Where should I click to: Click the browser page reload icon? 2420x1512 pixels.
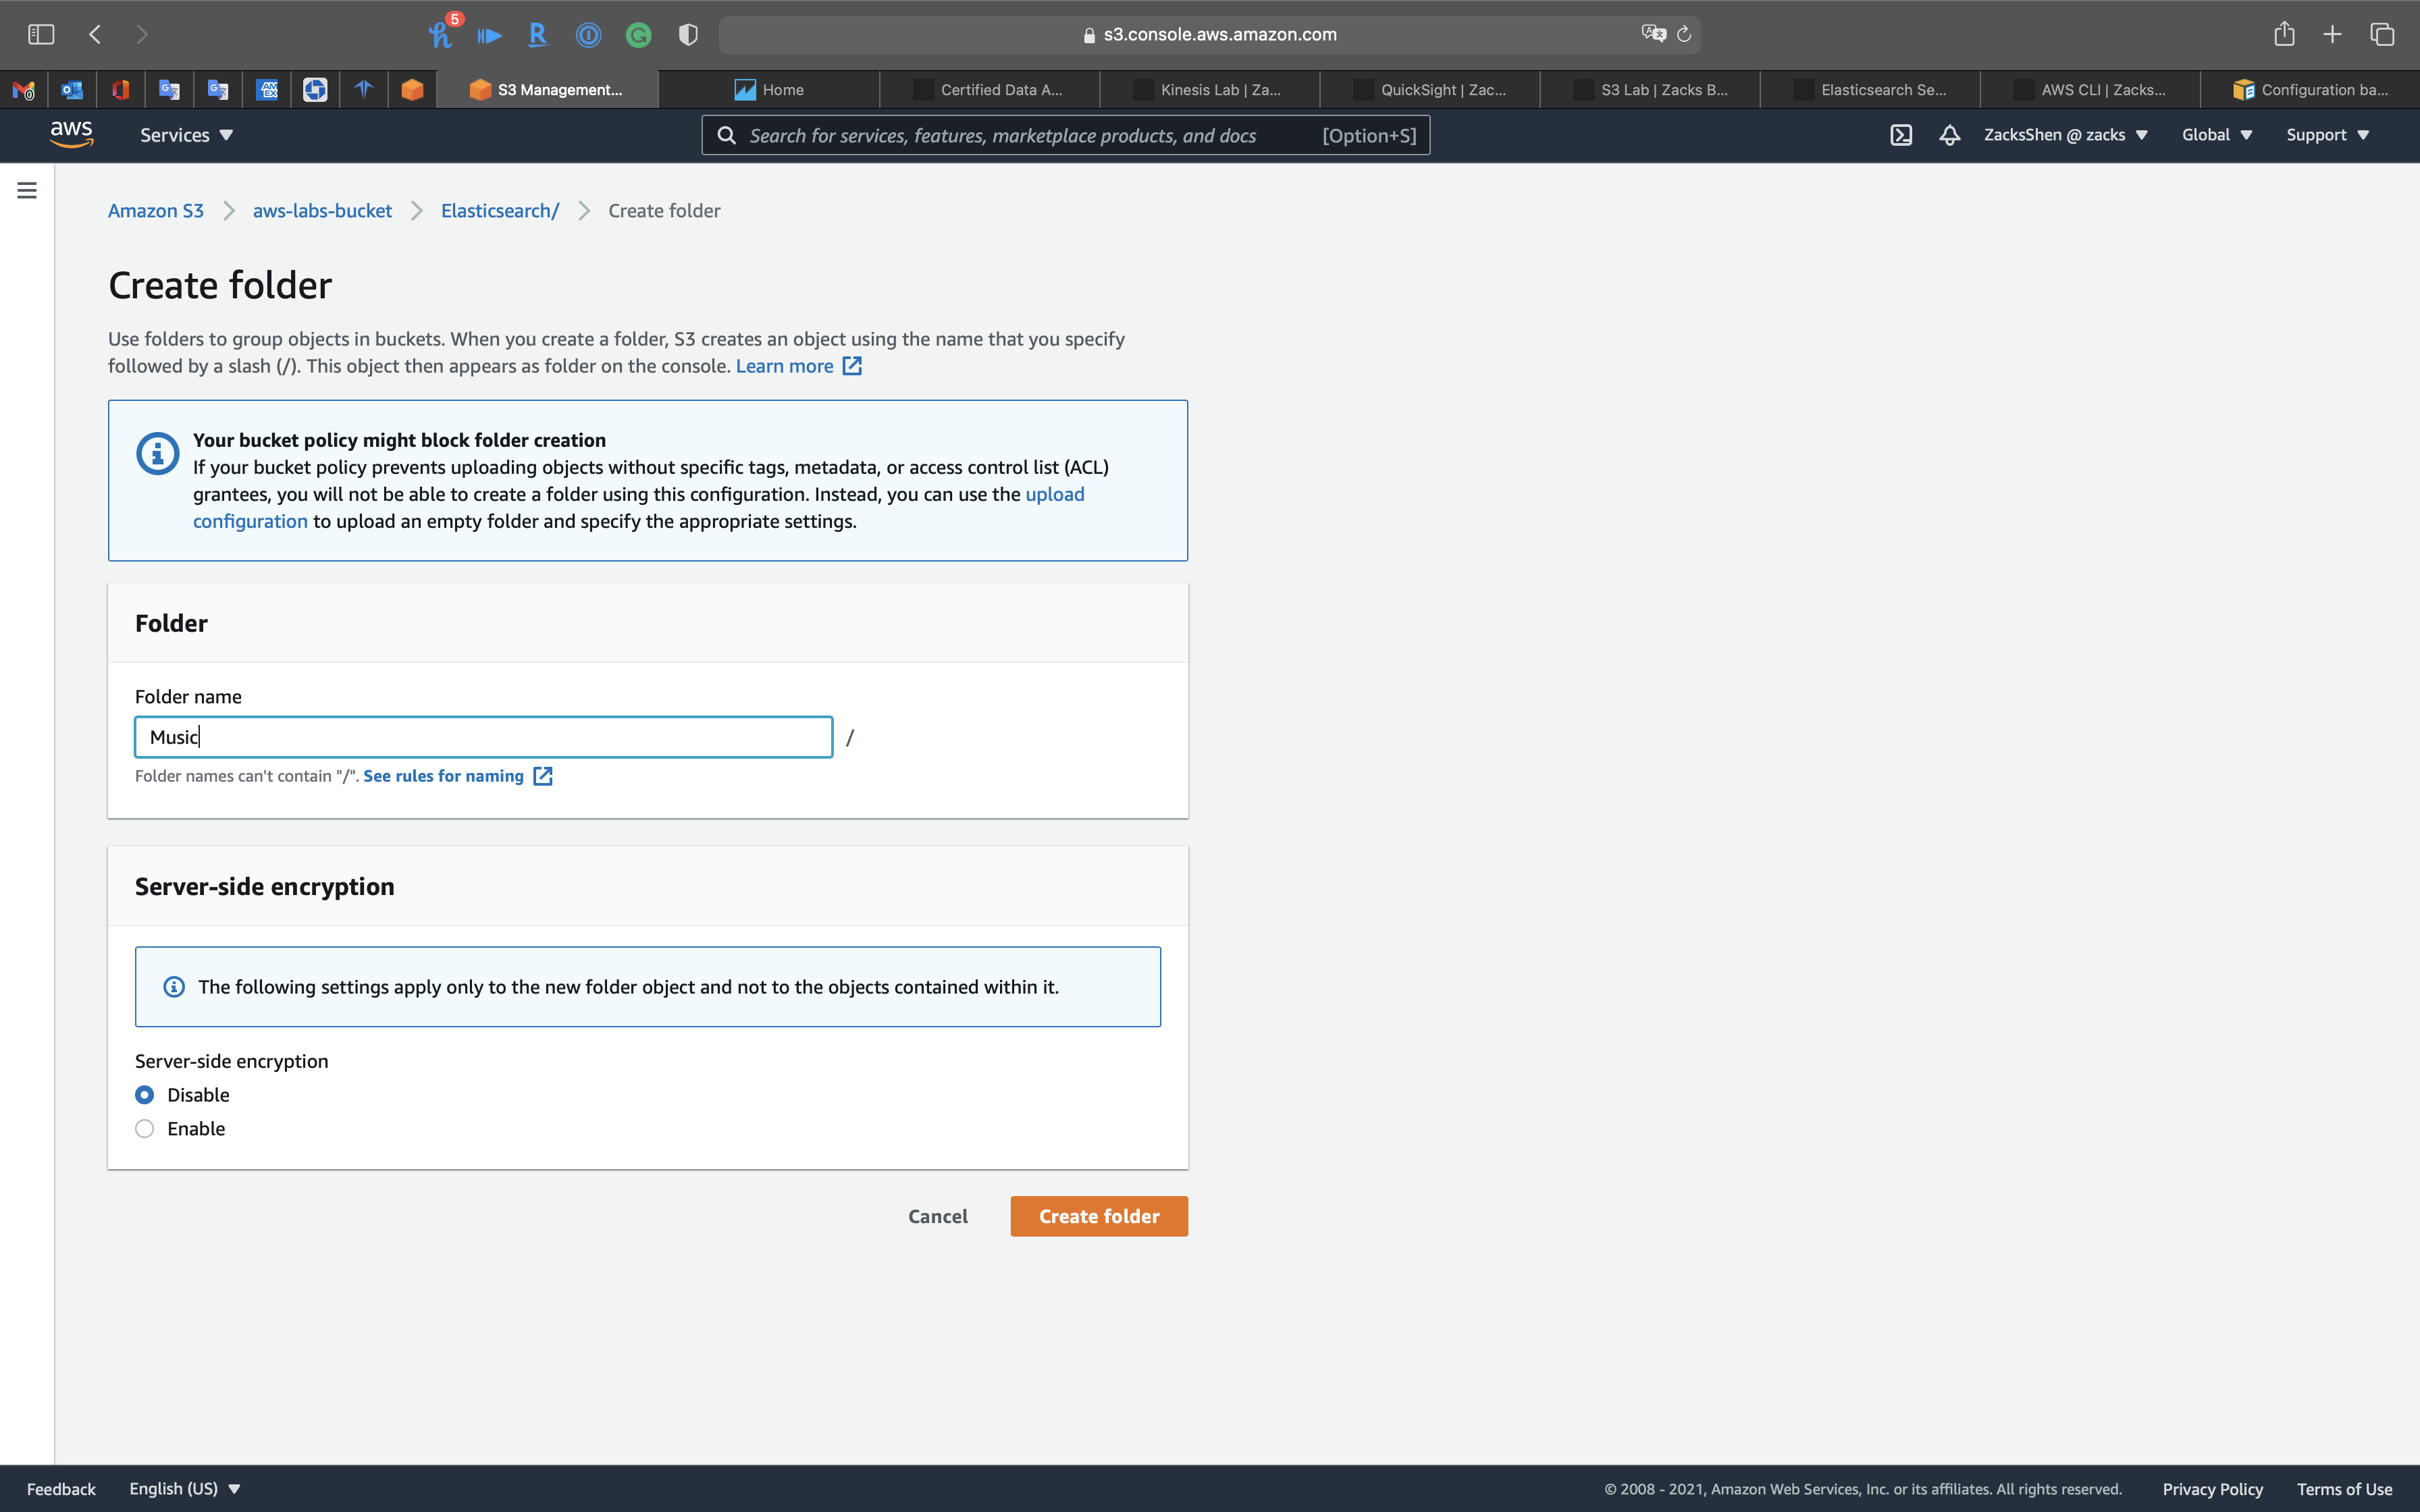[1684, 34]
